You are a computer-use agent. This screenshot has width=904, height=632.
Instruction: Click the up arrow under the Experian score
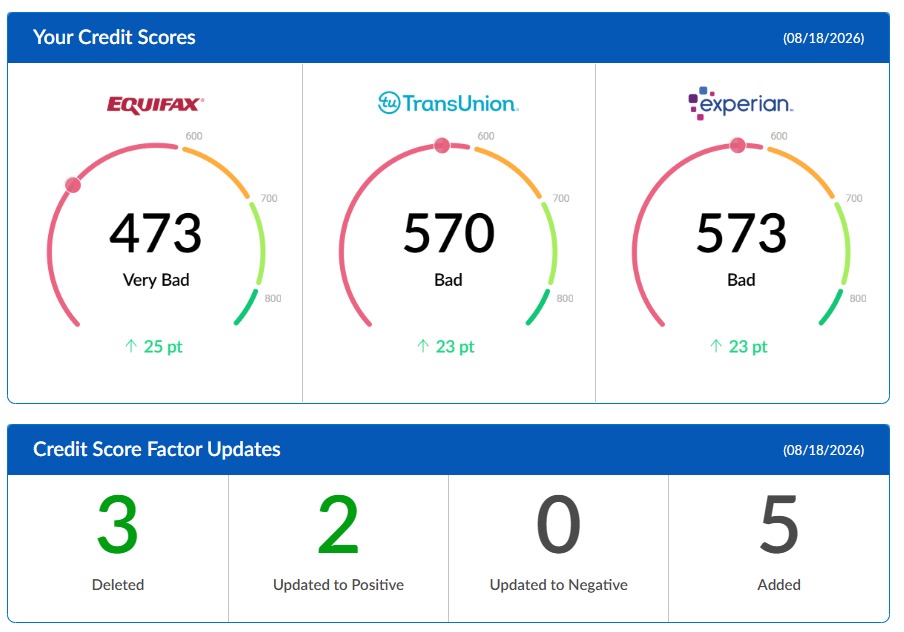[716, 346]
